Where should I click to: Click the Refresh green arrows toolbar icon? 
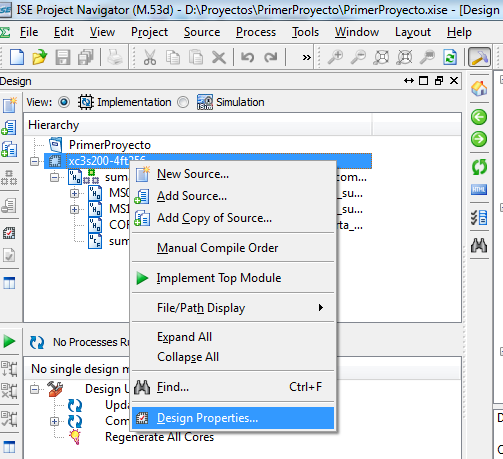[x=450, y=57]
